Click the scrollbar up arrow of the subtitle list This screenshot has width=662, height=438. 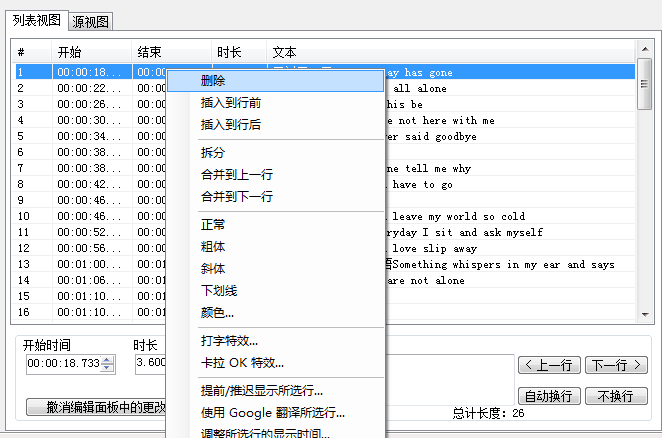click(x=645, y=49)
